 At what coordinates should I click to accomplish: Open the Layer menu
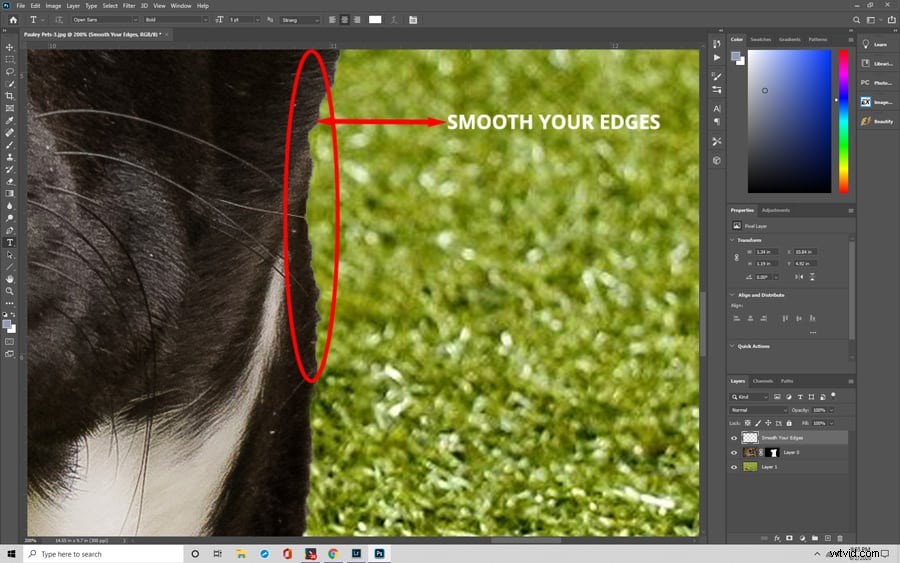[73, 6]
